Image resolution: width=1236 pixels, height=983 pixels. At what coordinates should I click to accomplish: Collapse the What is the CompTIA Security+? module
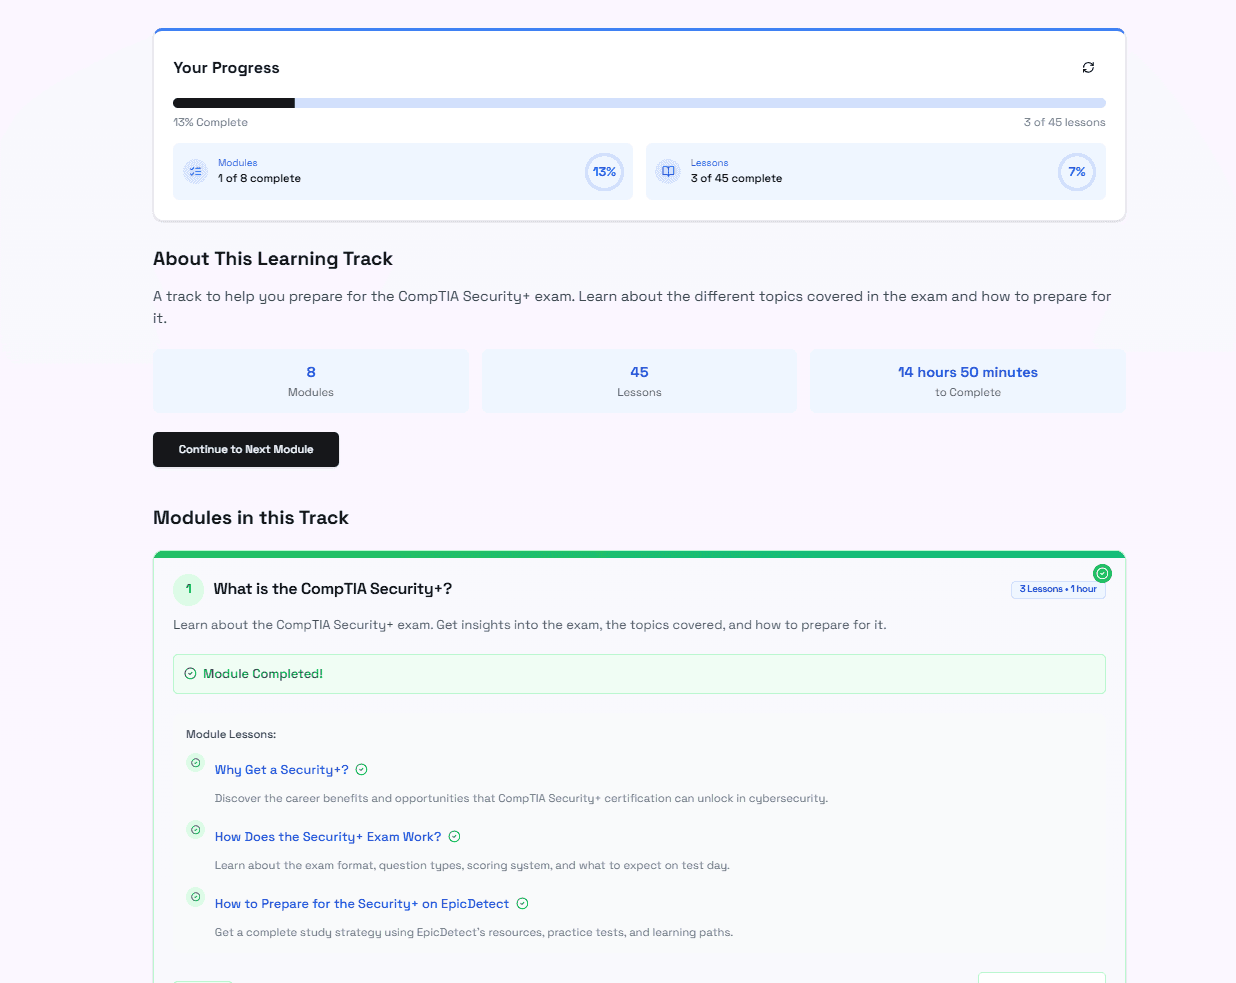coord(332,589)
